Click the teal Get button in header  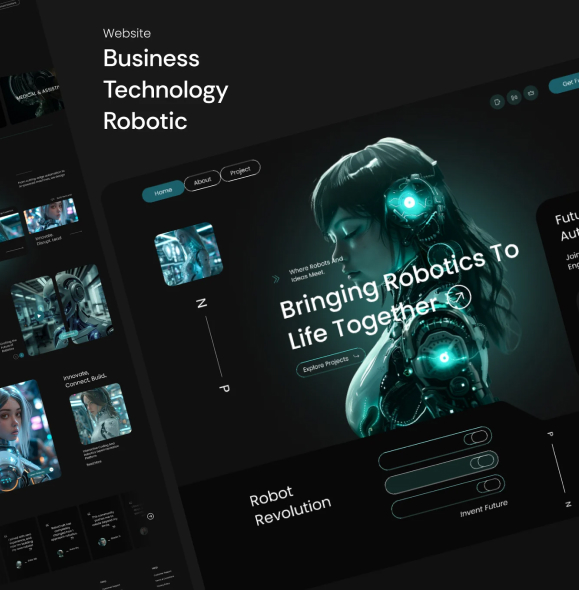click(564, 83)
